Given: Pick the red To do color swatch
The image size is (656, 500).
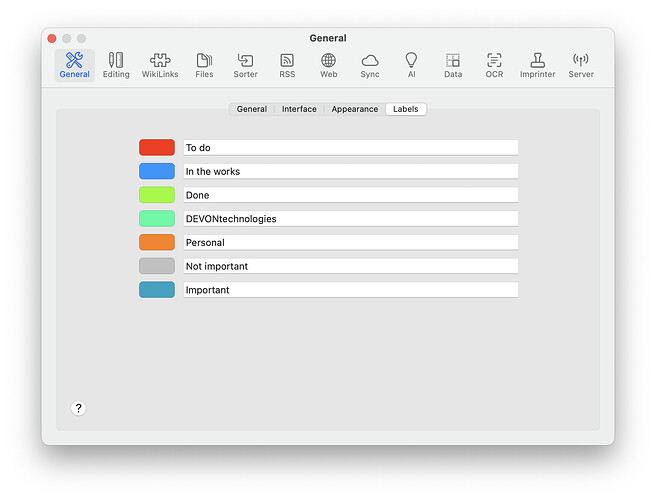Looking at the screenshot, I should (x=157, y=148).
